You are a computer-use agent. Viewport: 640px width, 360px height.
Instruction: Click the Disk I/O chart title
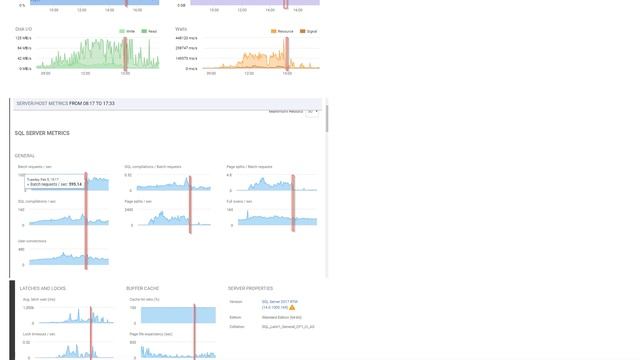coord(23,29)
